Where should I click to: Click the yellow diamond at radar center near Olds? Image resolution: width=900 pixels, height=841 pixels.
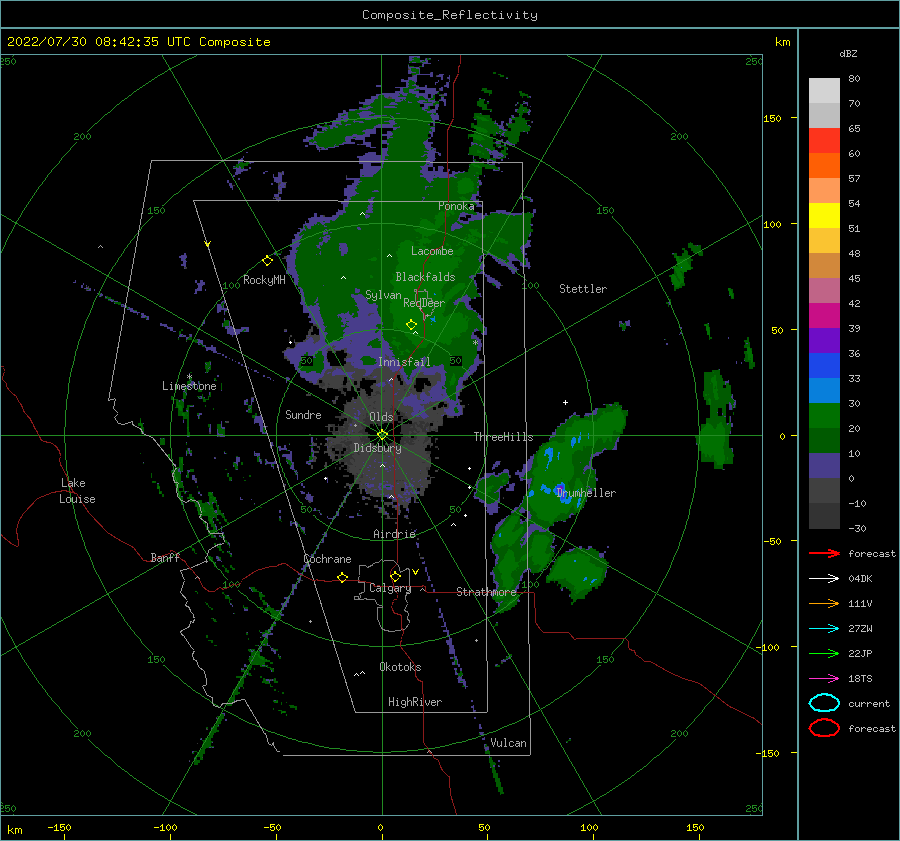(x=382, y=435)
